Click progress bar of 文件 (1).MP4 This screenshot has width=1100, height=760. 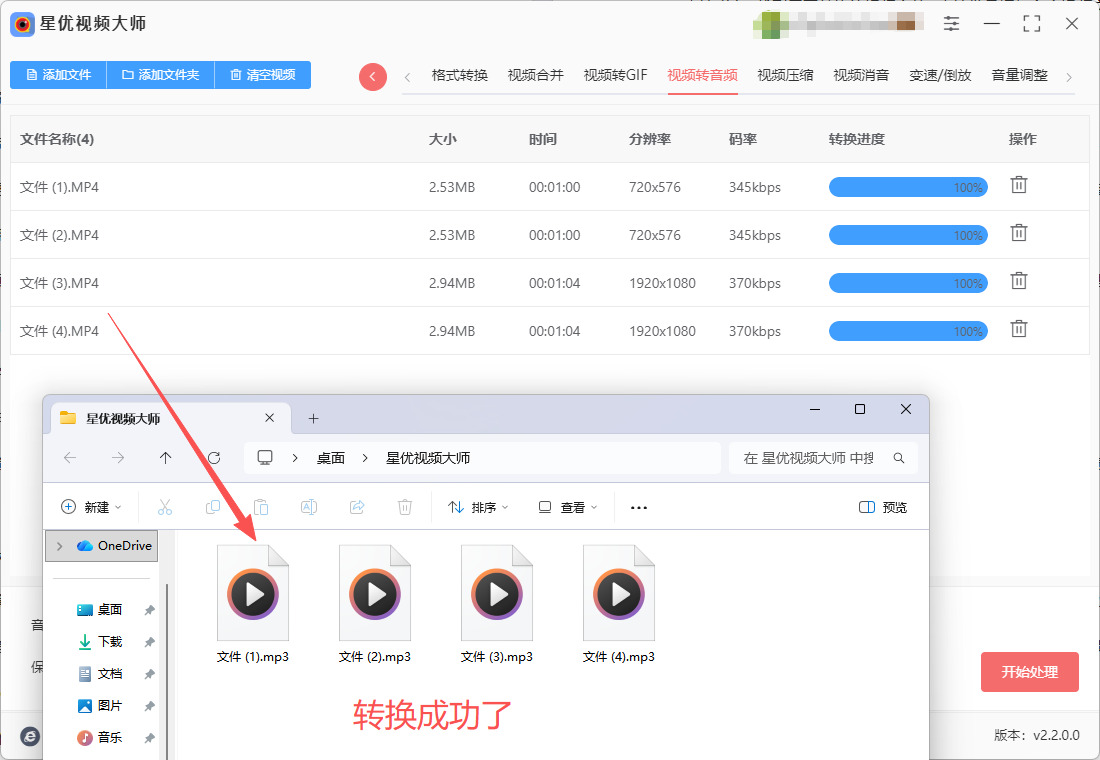coord(908,187)
